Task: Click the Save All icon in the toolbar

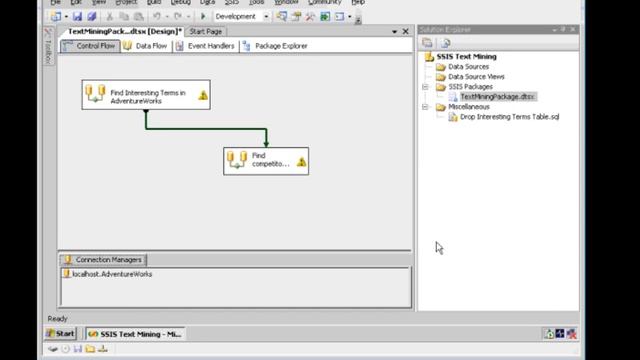Action: point(92,16)
